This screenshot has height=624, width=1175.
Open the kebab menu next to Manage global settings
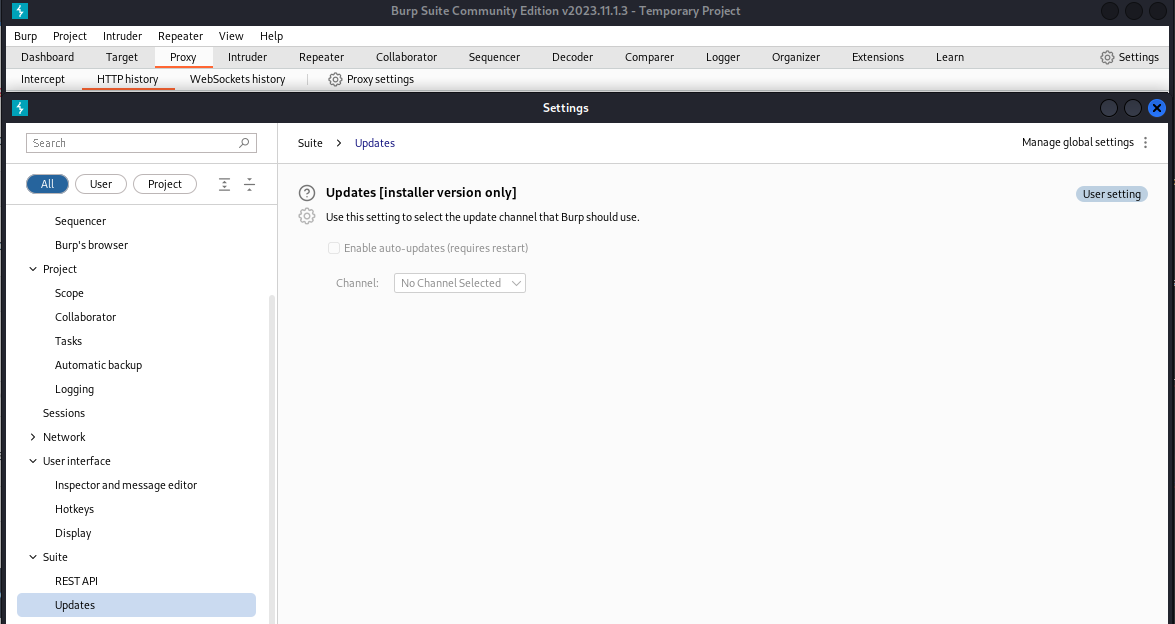[x=1146, y=142]
